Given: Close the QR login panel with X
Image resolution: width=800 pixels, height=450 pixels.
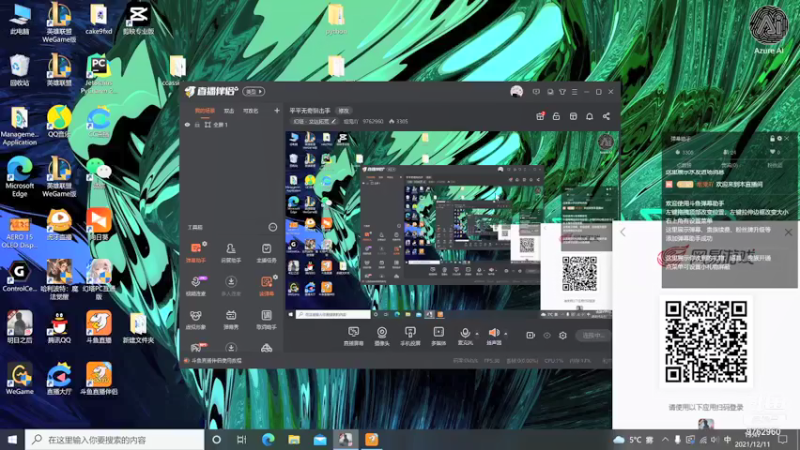Looking at the screenshot, I should point(788,232).
